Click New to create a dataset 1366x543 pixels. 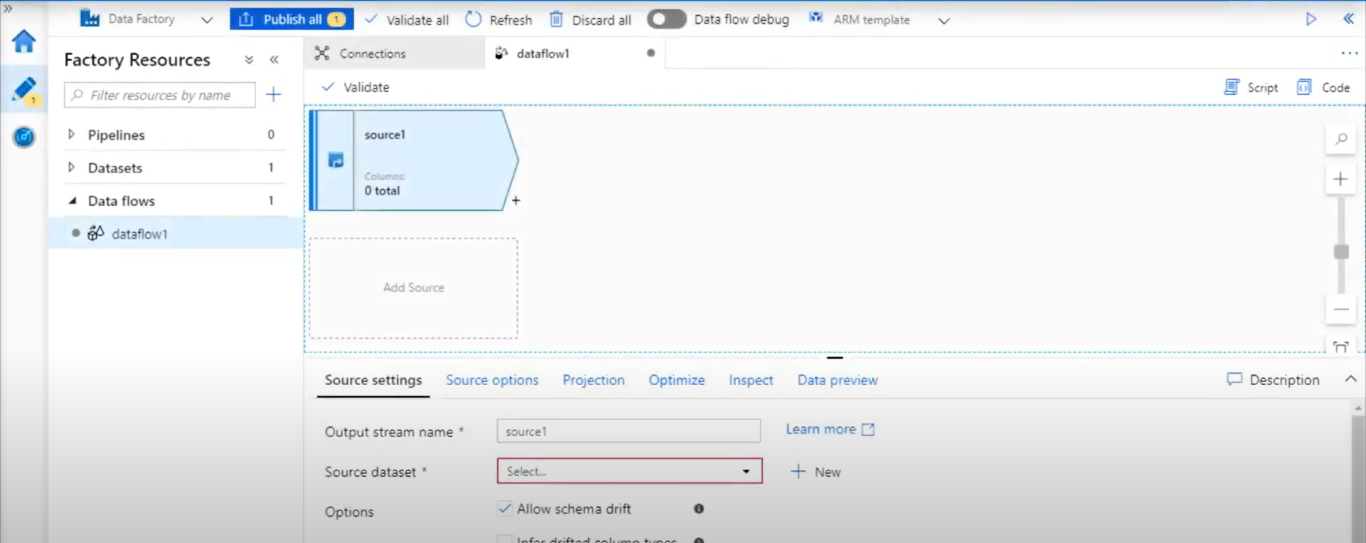[x=816, y=472]
